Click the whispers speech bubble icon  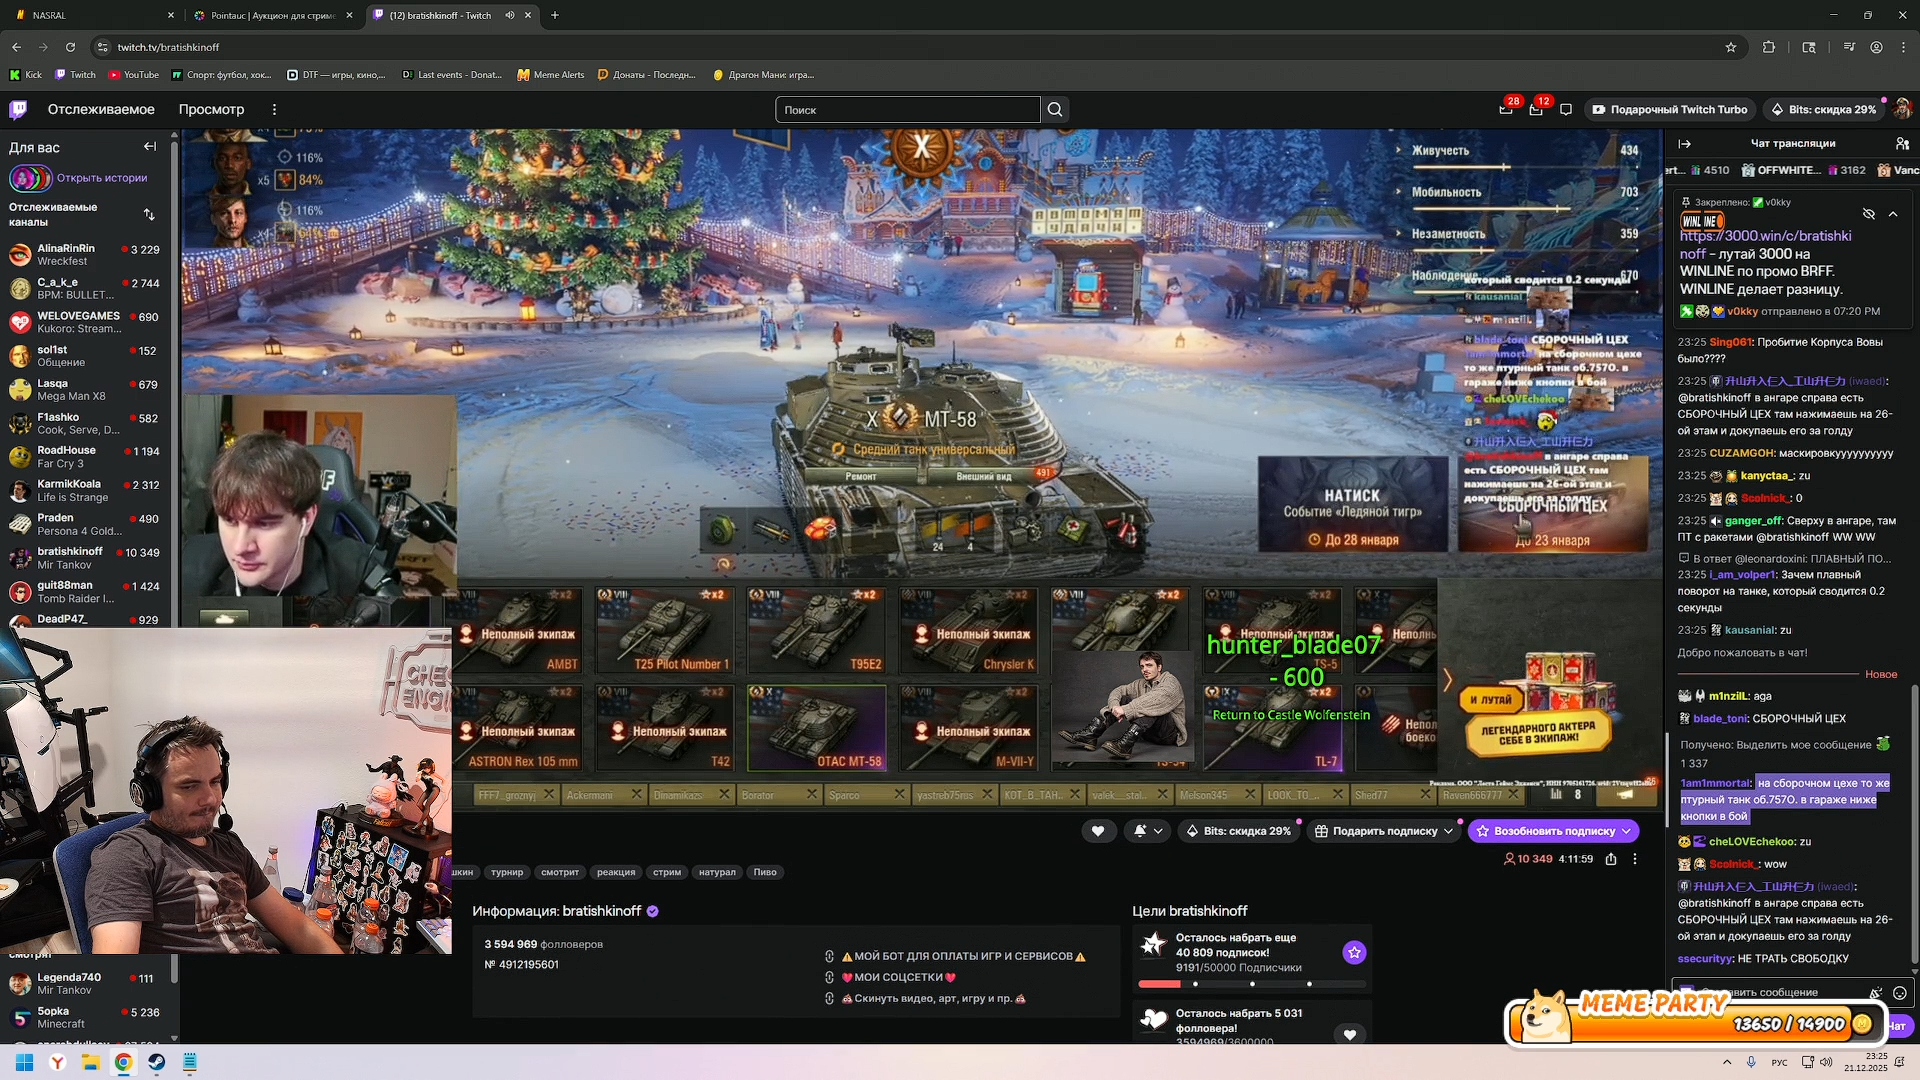tap(1566, 110)
